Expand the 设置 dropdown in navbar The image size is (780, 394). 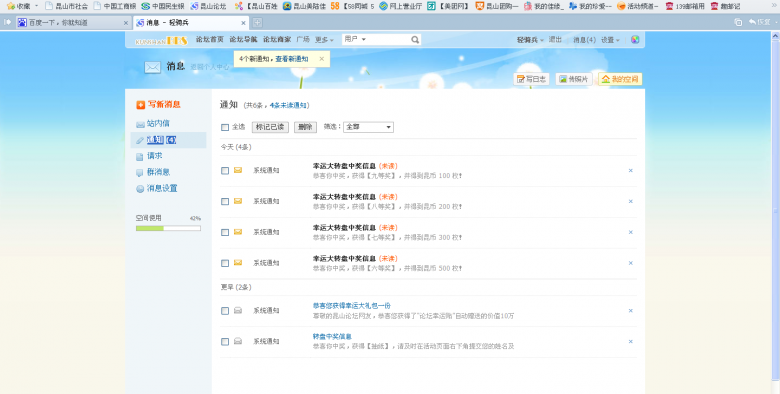(x=610, y=40)
